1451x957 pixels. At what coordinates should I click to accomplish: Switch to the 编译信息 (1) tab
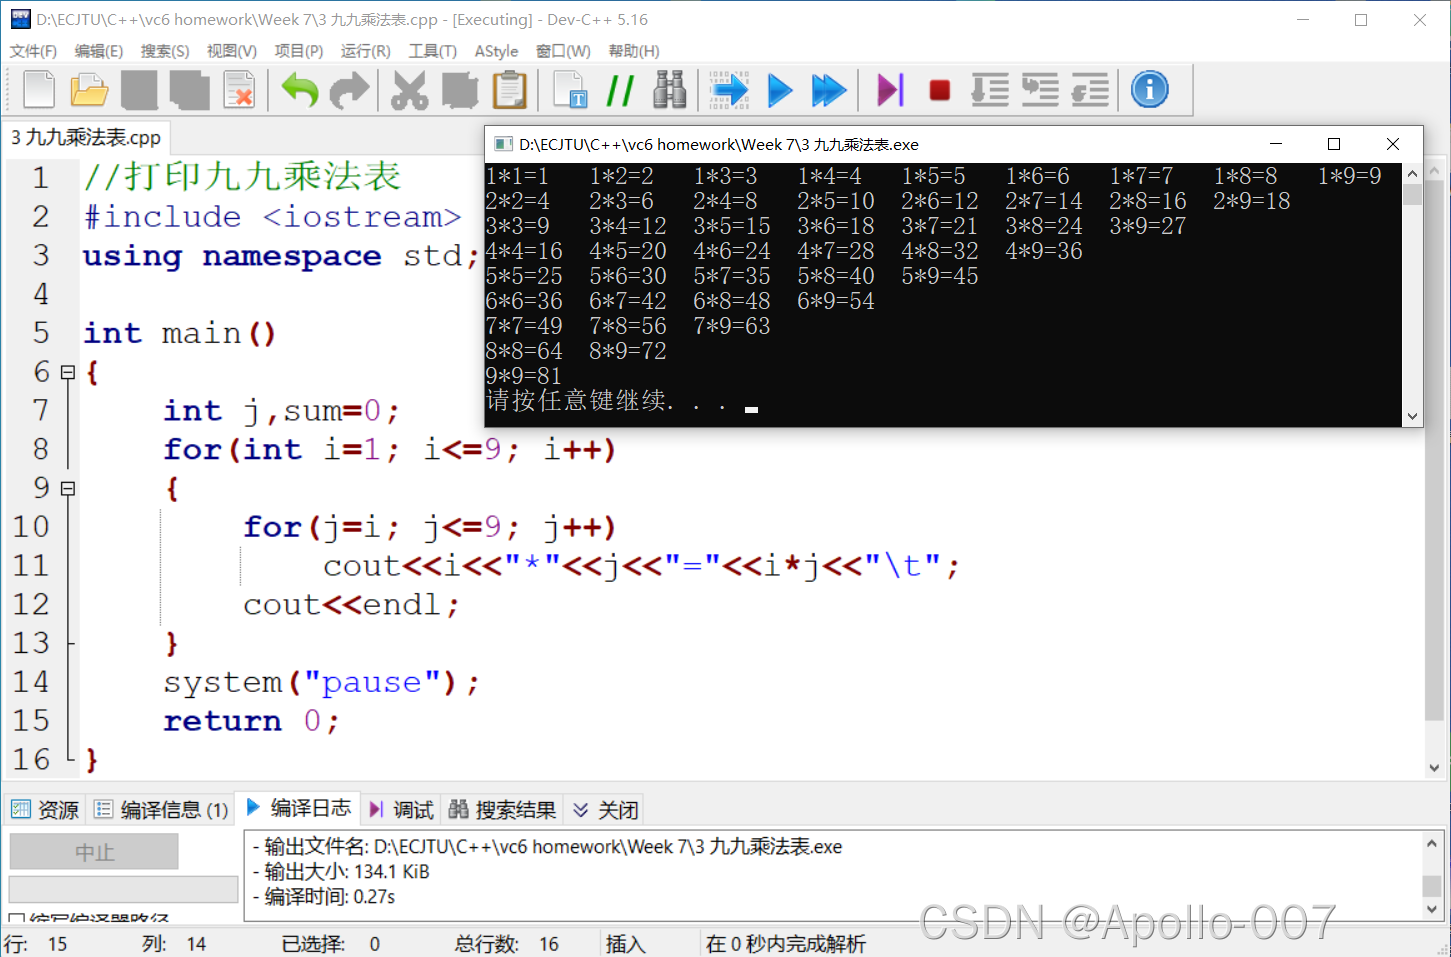tap(161, 809)
